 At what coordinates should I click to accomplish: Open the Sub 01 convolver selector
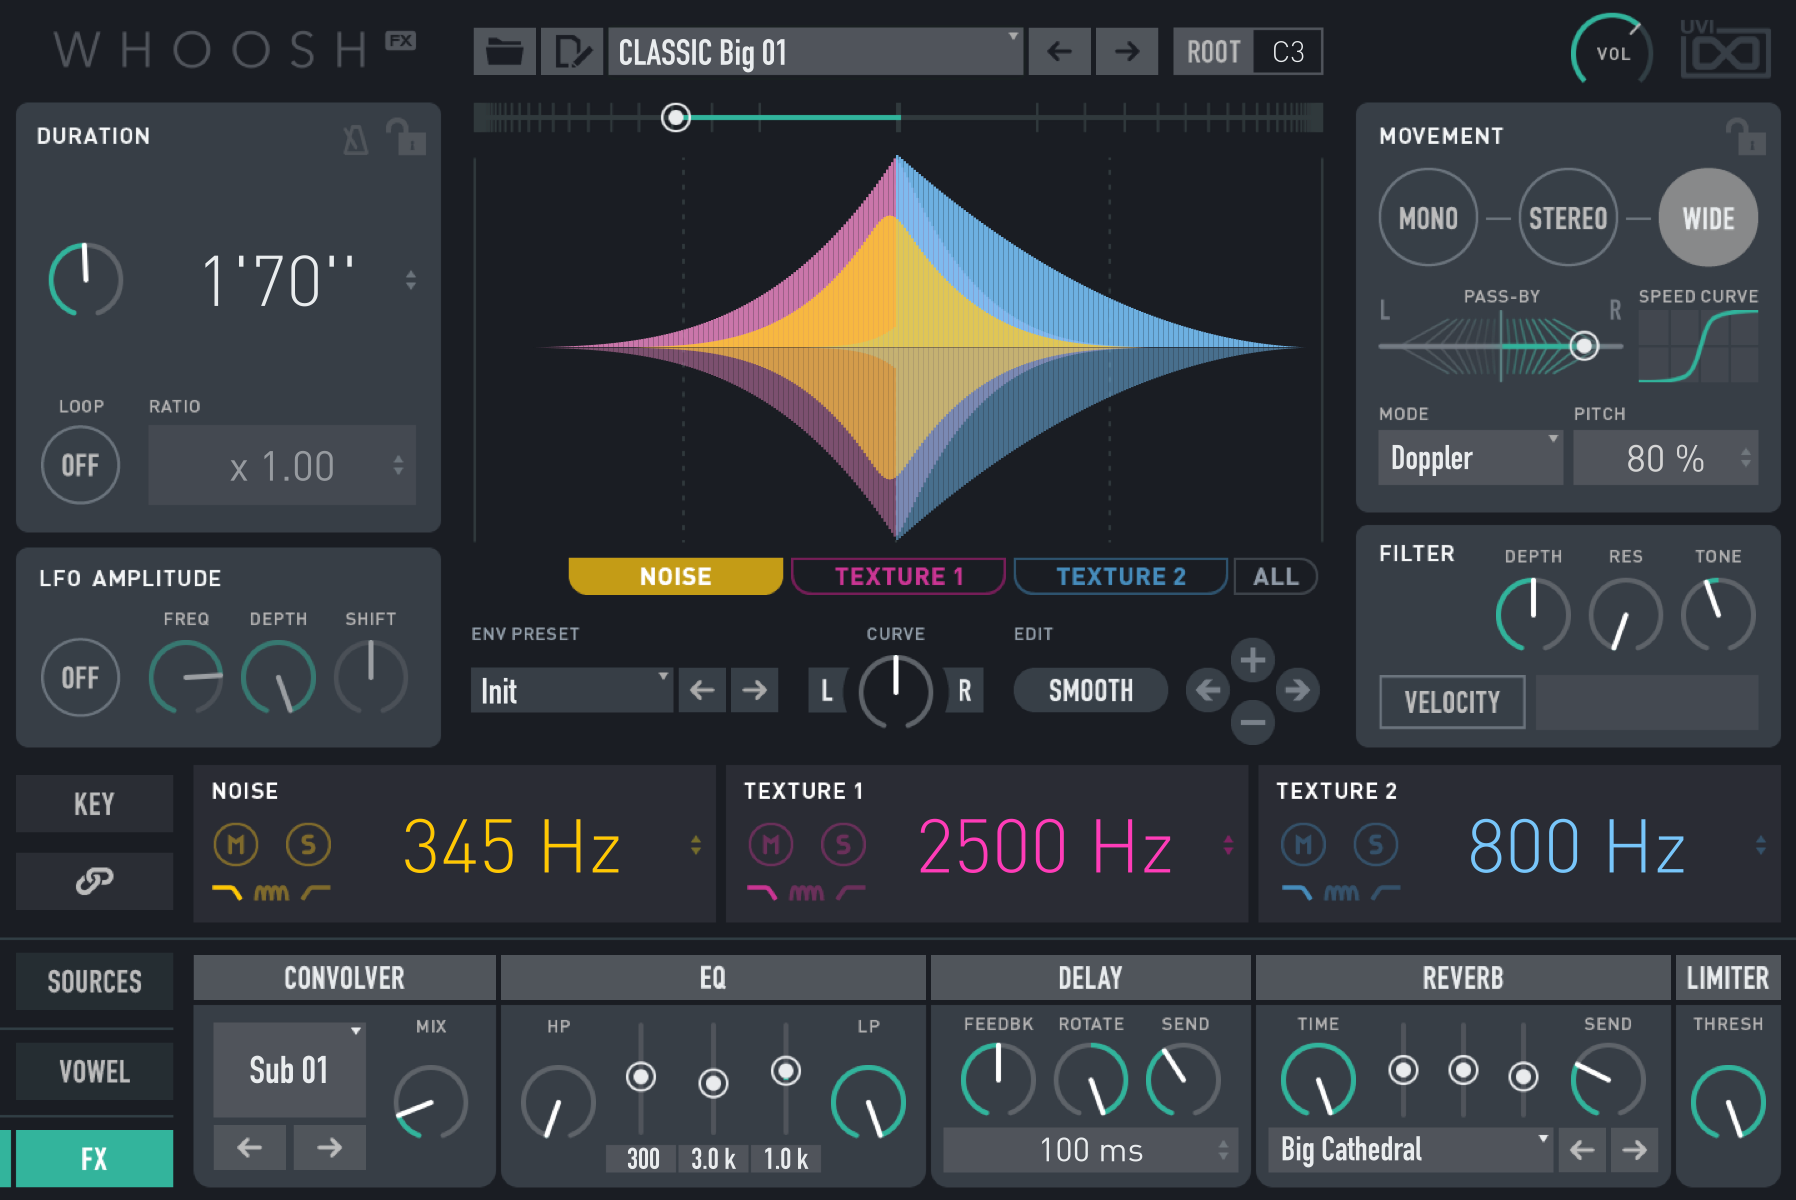pyautogui.click(x=289, y=1069)
